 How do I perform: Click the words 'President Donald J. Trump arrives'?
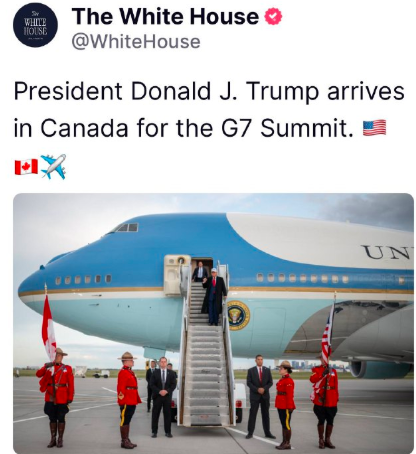(209, 91)
